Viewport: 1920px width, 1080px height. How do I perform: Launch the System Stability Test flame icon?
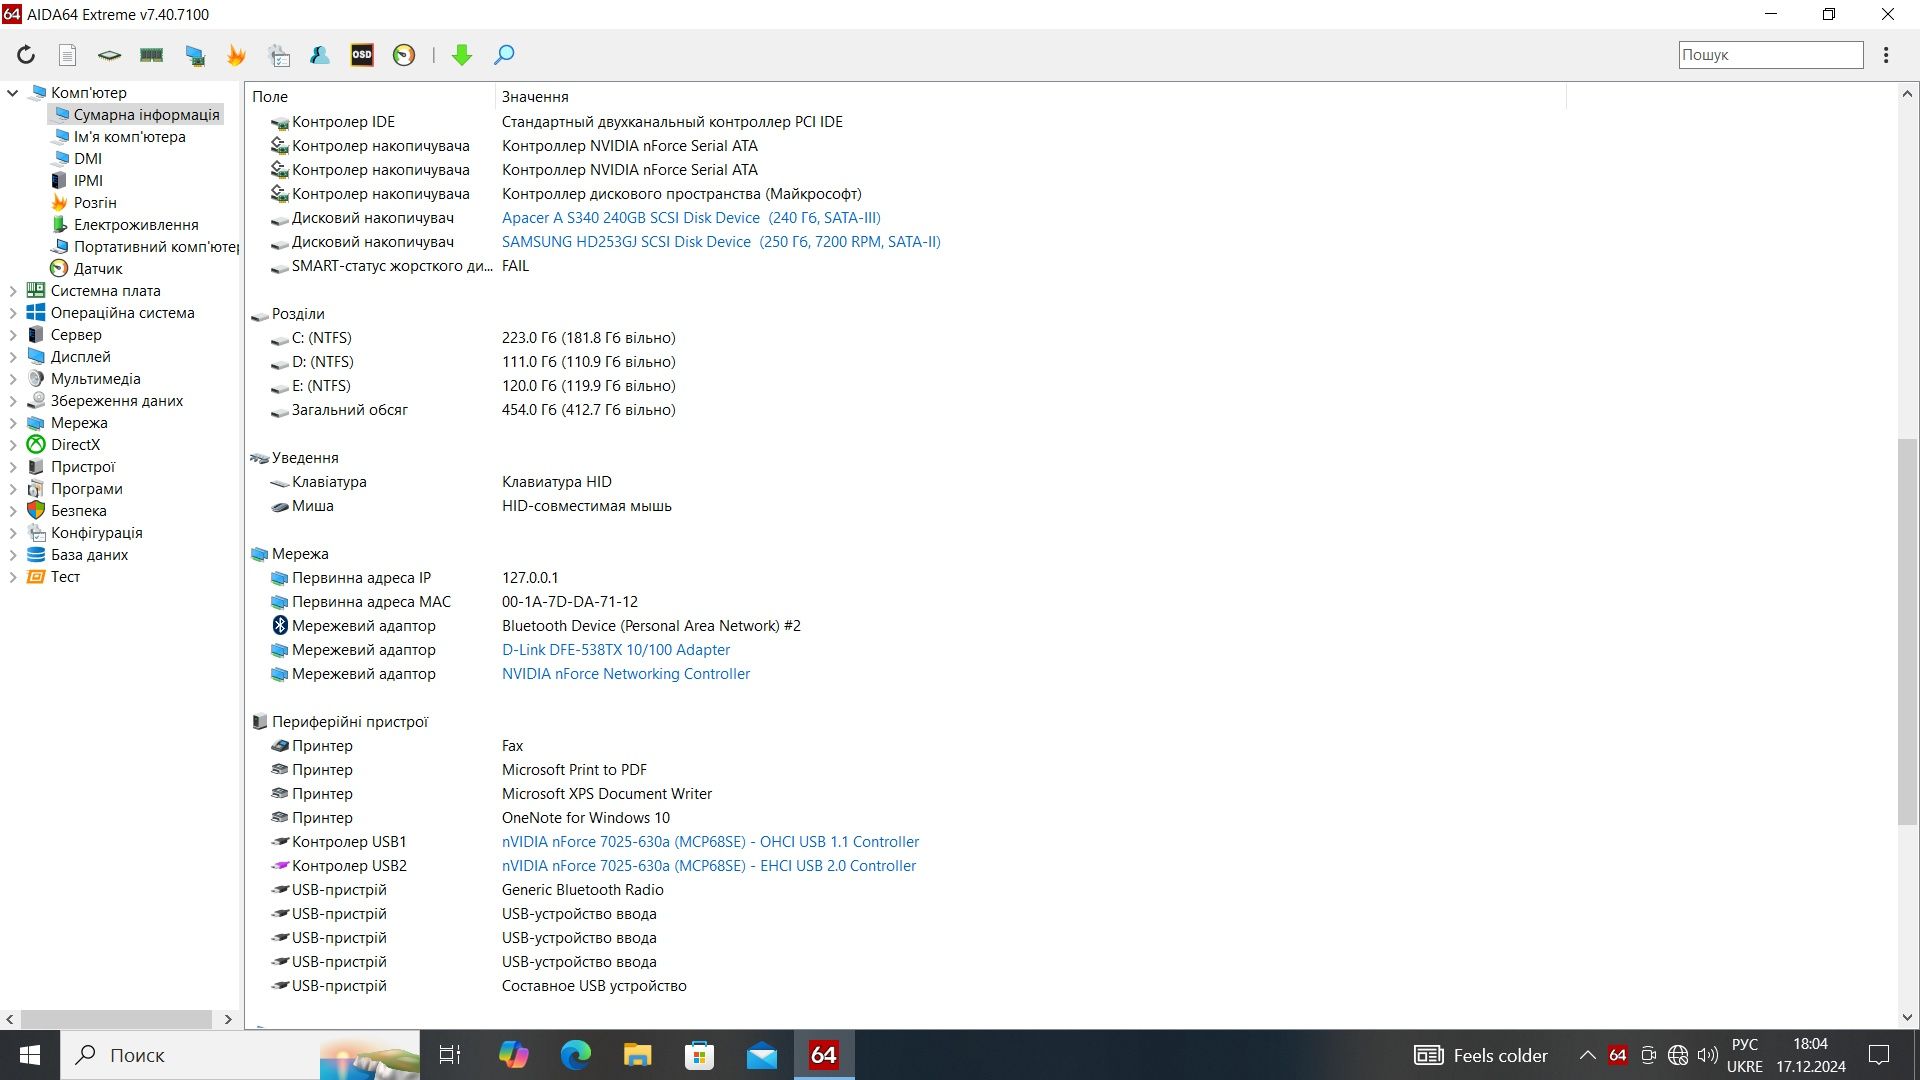pos(236,55)
